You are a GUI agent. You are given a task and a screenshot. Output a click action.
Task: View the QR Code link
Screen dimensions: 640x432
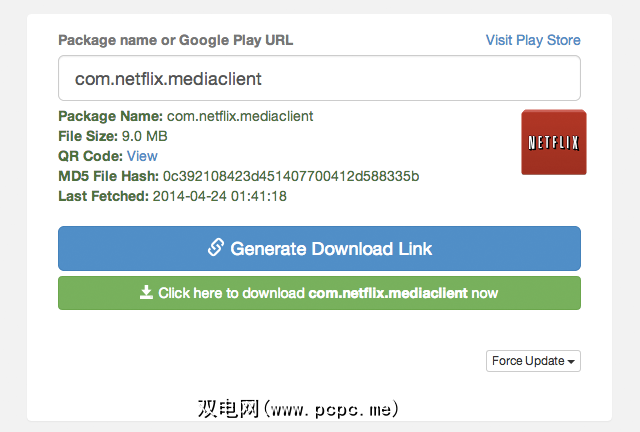click(142, 156)
